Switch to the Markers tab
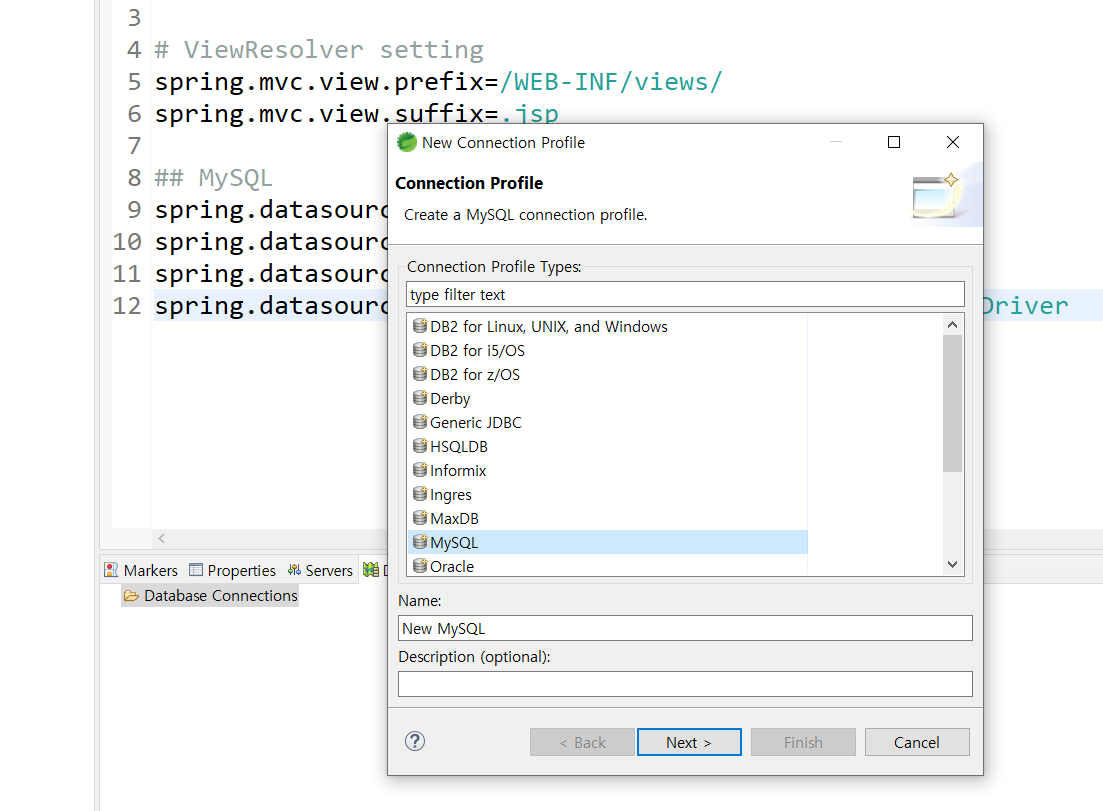 click(141, 570)
